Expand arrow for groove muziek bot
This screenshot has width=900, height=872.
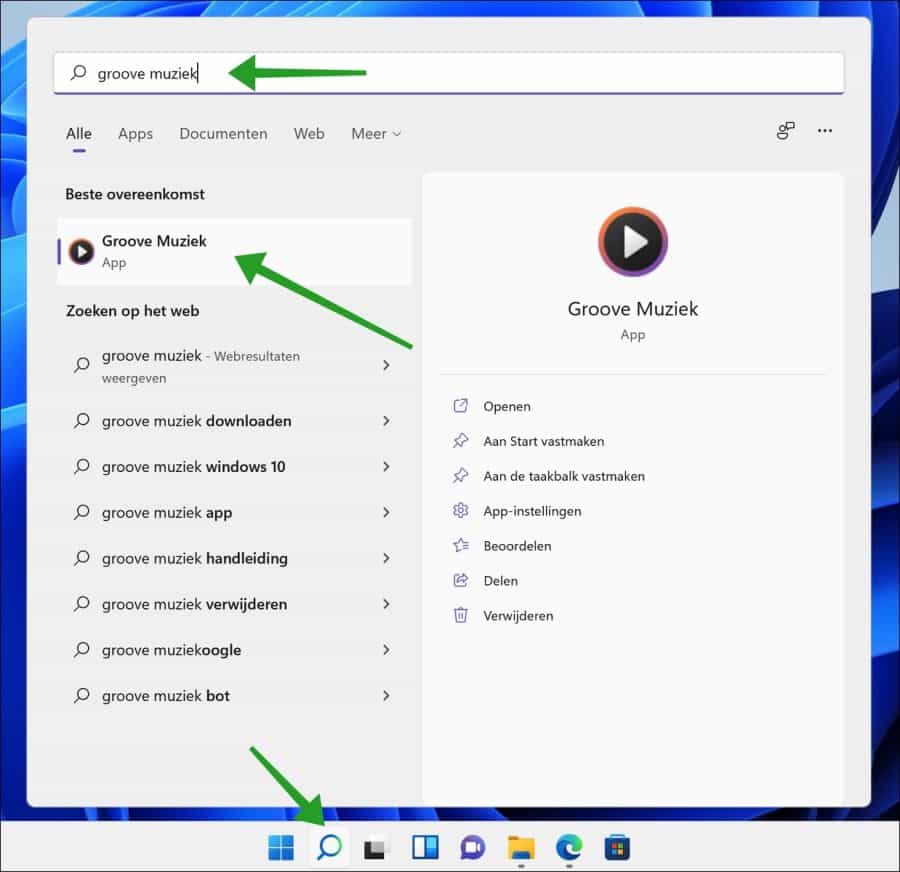pyautogui.click(x=386, y=696)
